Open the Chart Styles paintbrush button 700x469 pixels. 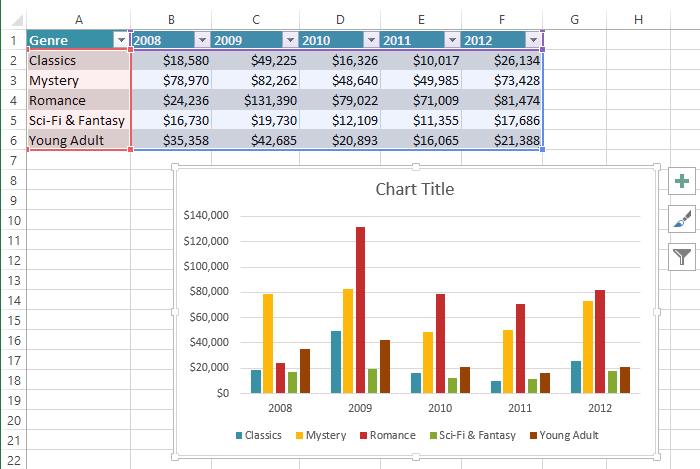(x=682, y=219)
